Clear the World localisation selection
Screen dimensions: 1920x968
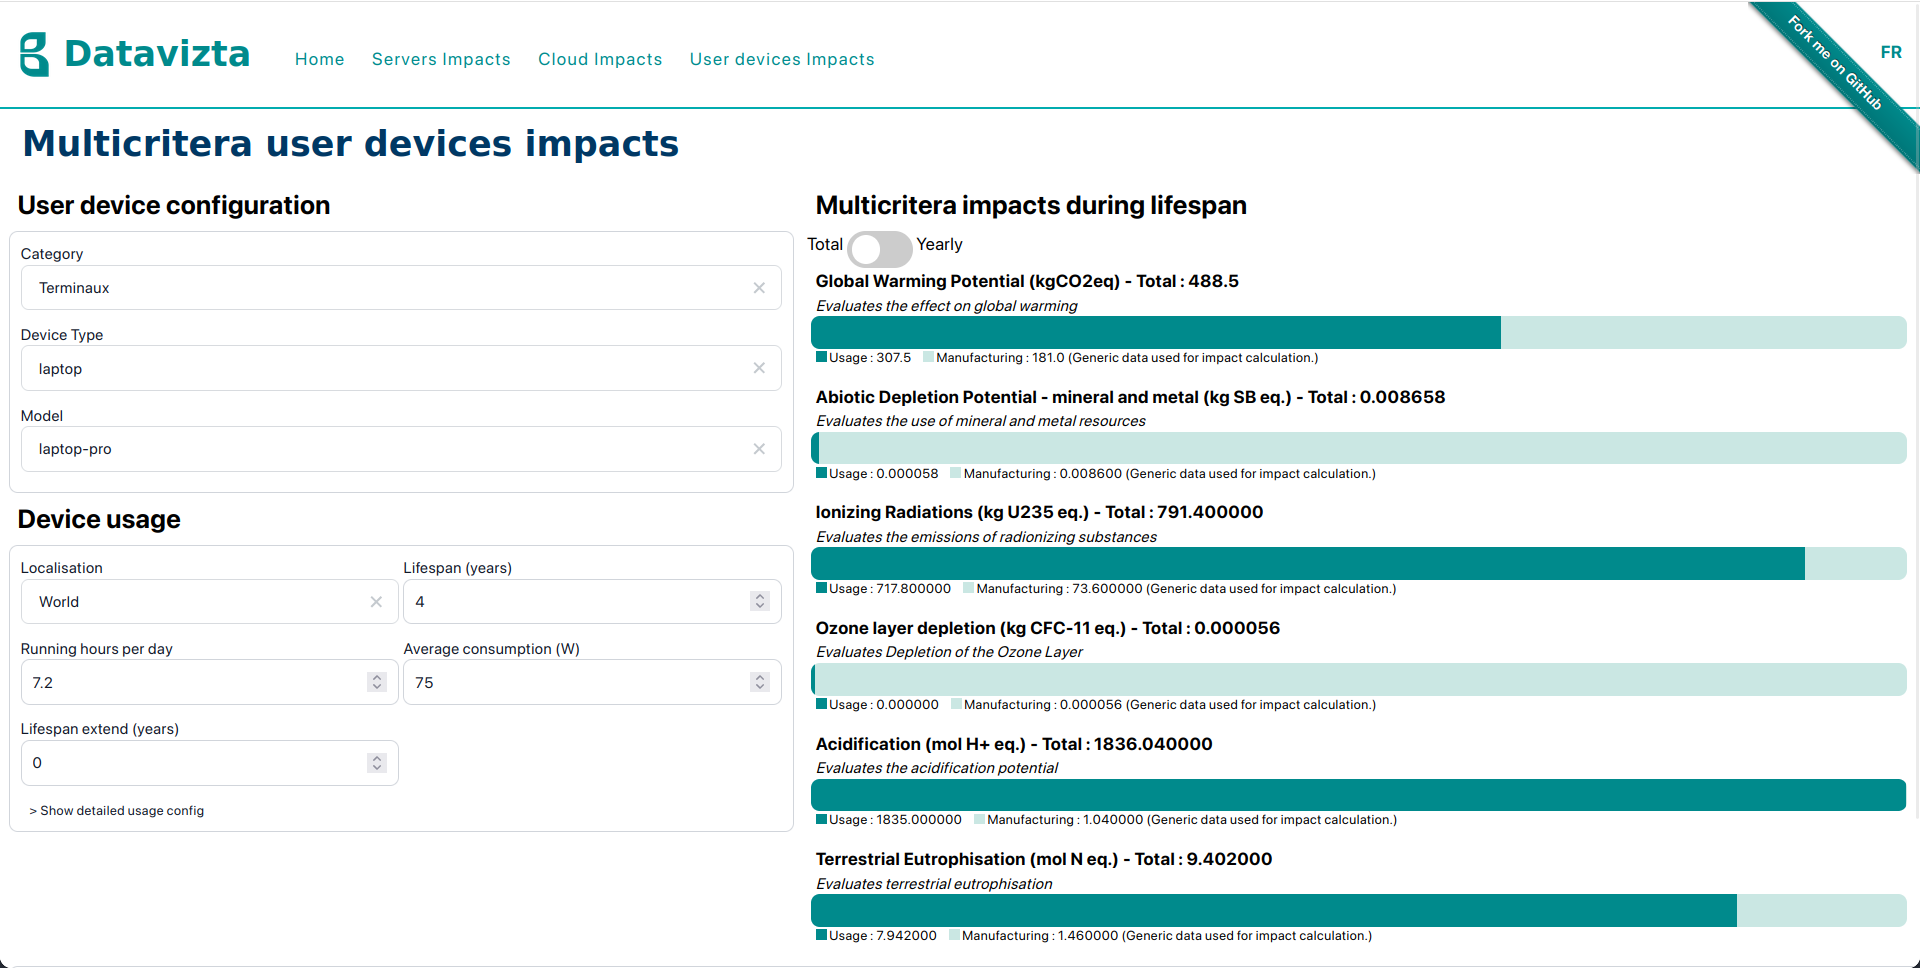(x=376, y=602)
